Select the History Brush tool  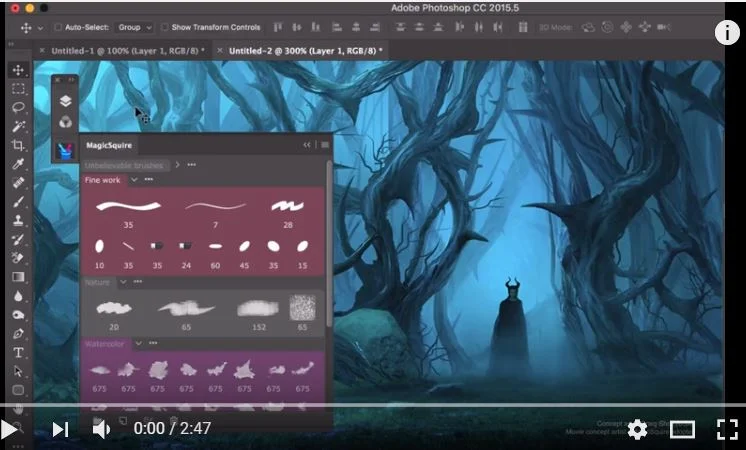pos(18,239)
